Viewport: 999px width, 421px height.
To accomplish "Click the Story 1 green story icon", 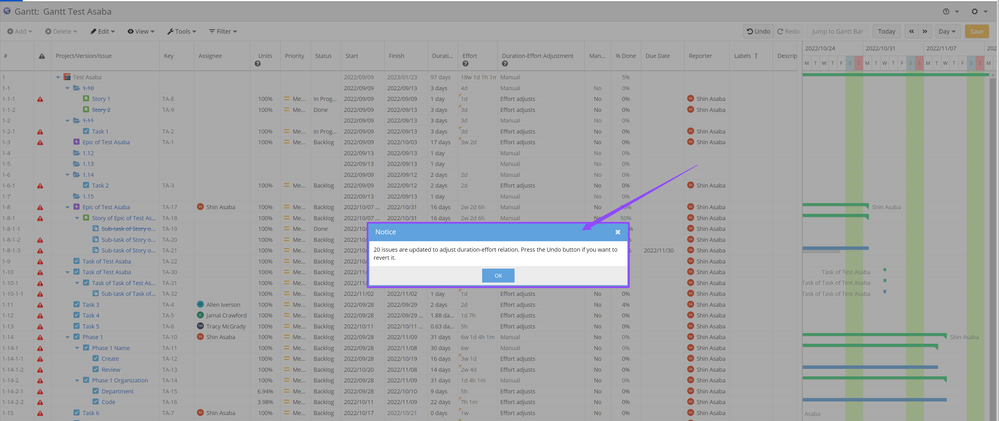I will point(86,99).
